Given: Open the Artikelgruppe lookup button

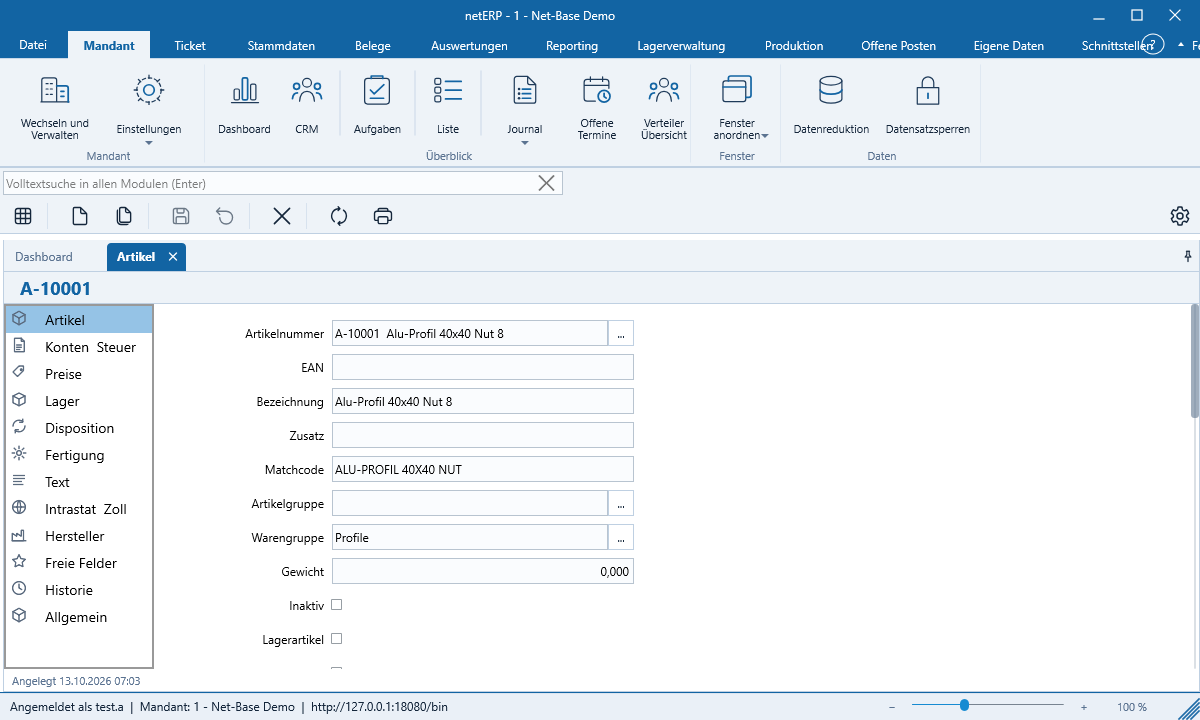Looking at the screenshot, I should click(621, 503).
